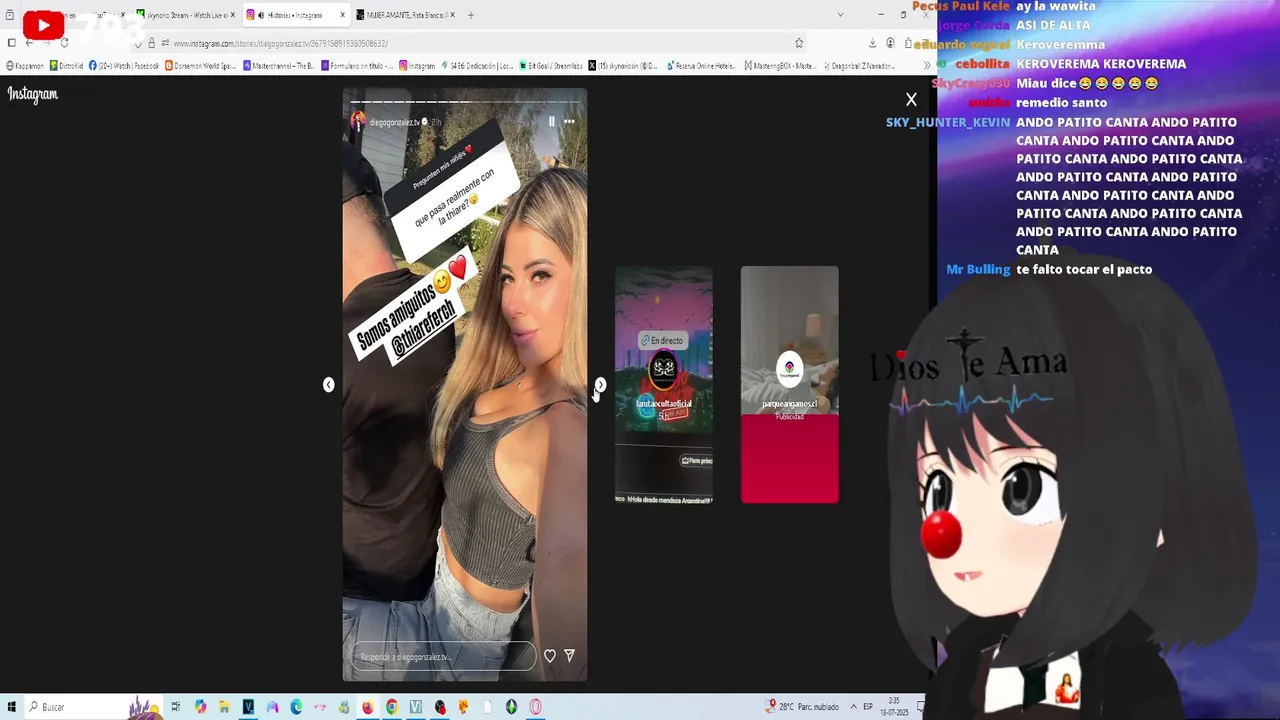
Task: Click the reply to diegogonzalez.tv input field
Action: click(444, 657)
